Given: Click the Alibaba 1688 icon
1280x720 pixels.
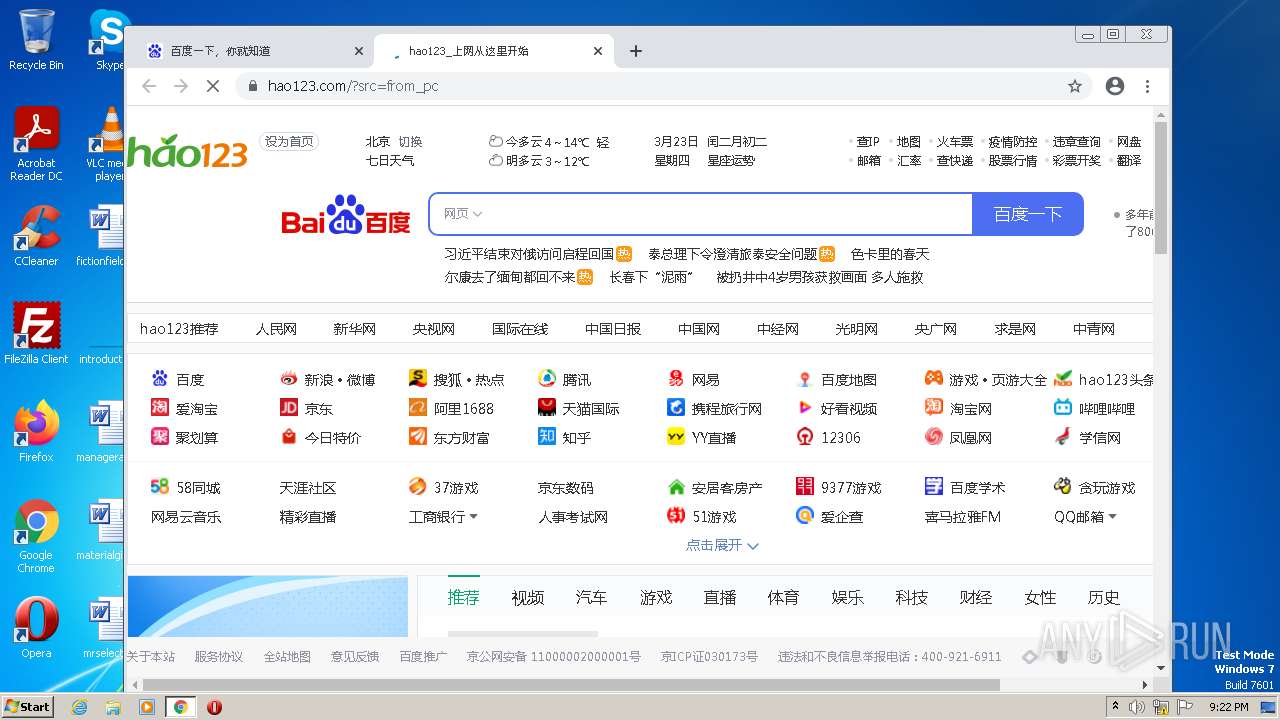Looking at the screenshot, I should coord(418,408).
